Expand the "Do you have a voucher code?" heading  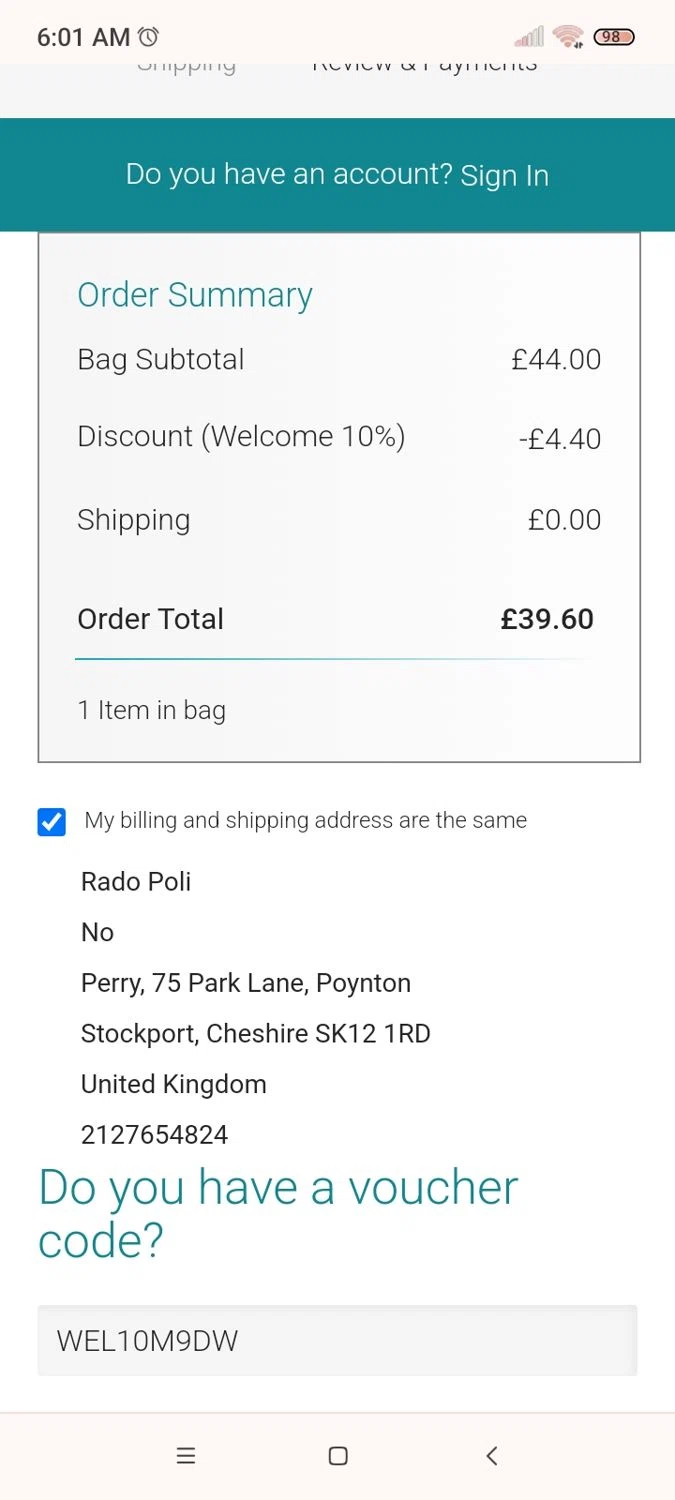pyautogui.click(x=278, y=1214)
